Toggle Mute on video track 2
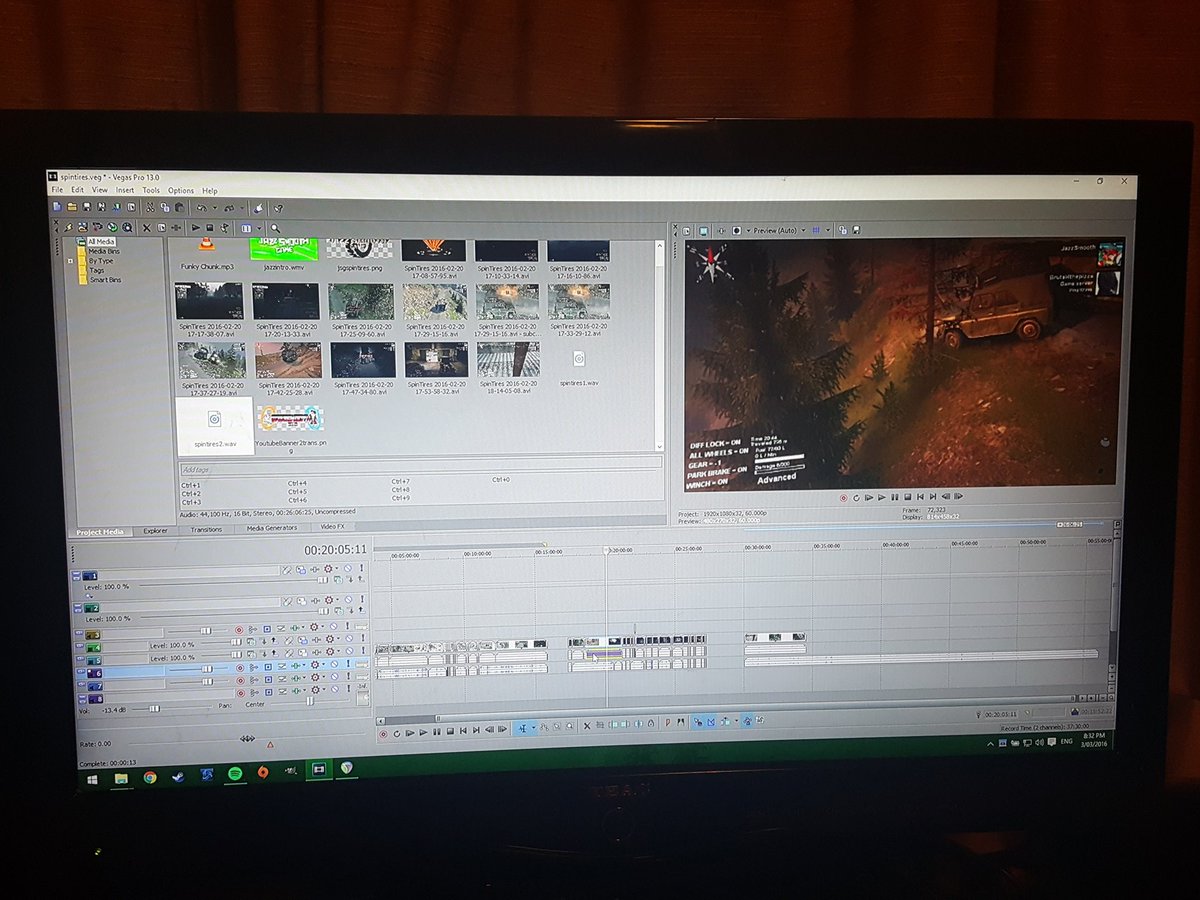 pyautogui.click(x=348, y=600)
